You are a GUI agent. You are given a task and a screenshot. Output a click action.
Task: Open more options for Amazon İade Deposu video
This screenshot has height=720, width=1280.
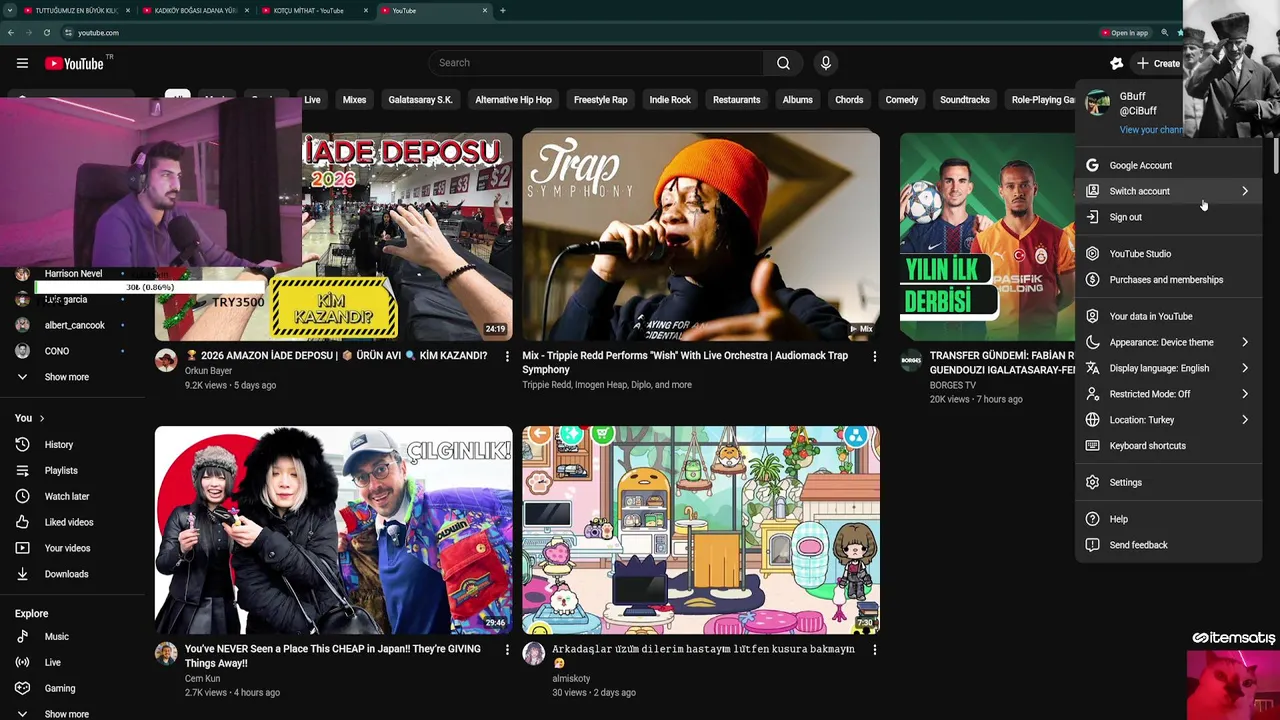coord(507,357)
